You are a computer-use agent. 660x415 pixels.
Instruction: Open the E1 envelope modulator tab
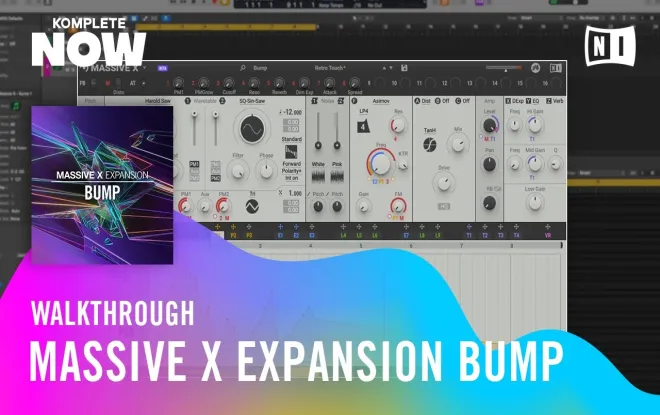click(280, 235)
